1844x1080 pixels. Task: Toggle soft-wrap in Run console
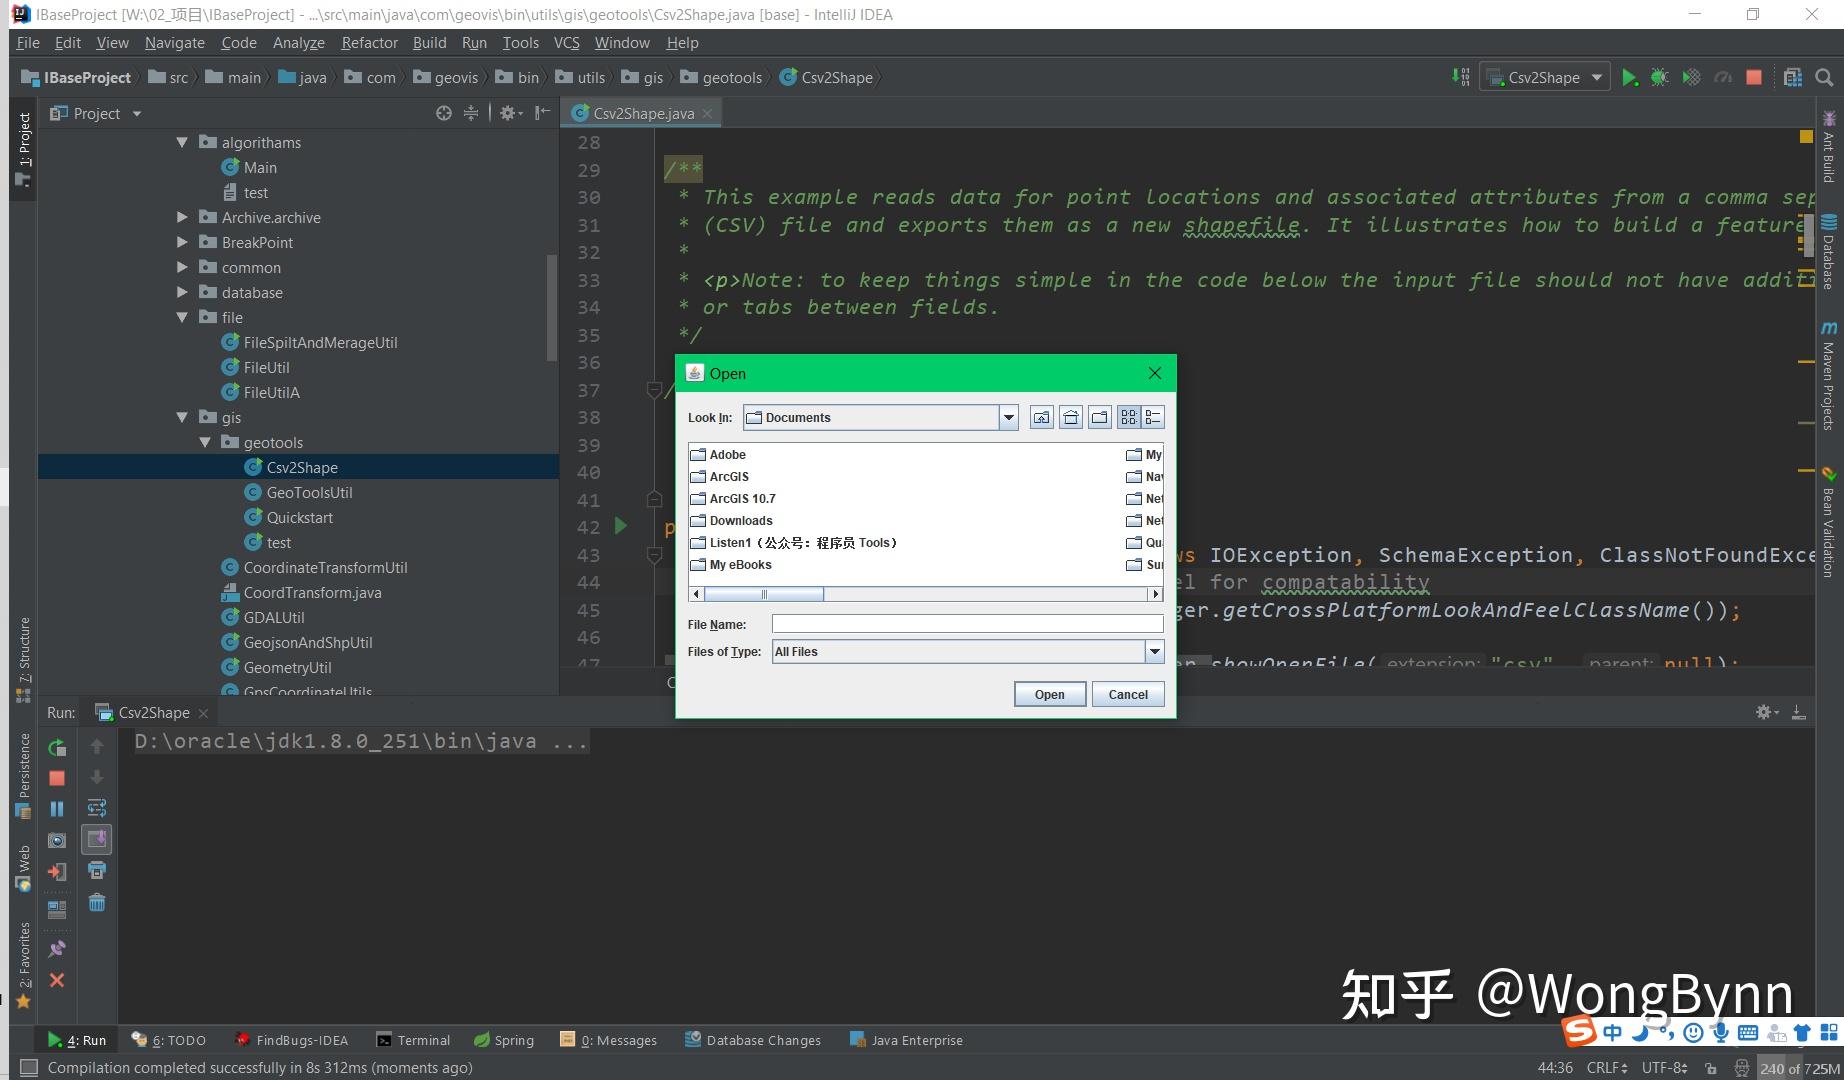tap(97, 808)
